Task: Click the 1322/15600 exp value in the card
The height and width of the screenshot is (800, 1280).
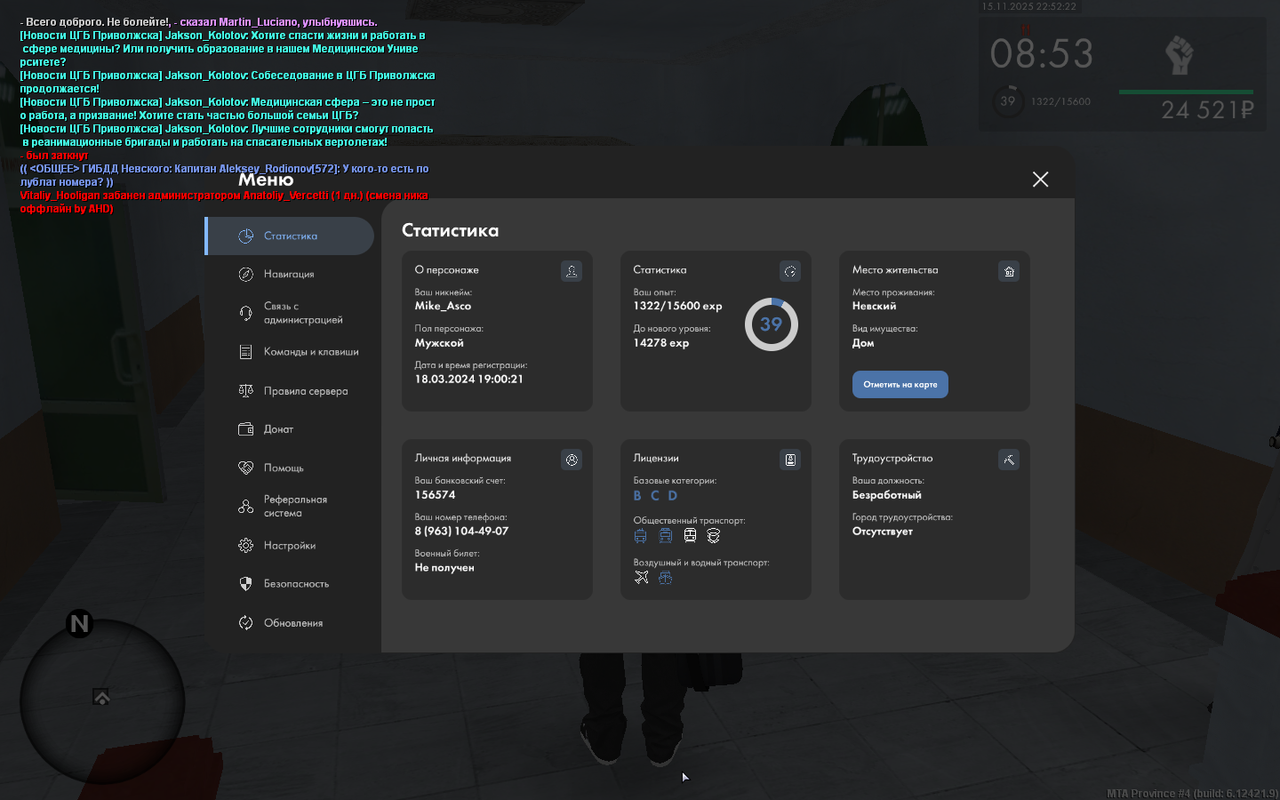Action: 678,306
